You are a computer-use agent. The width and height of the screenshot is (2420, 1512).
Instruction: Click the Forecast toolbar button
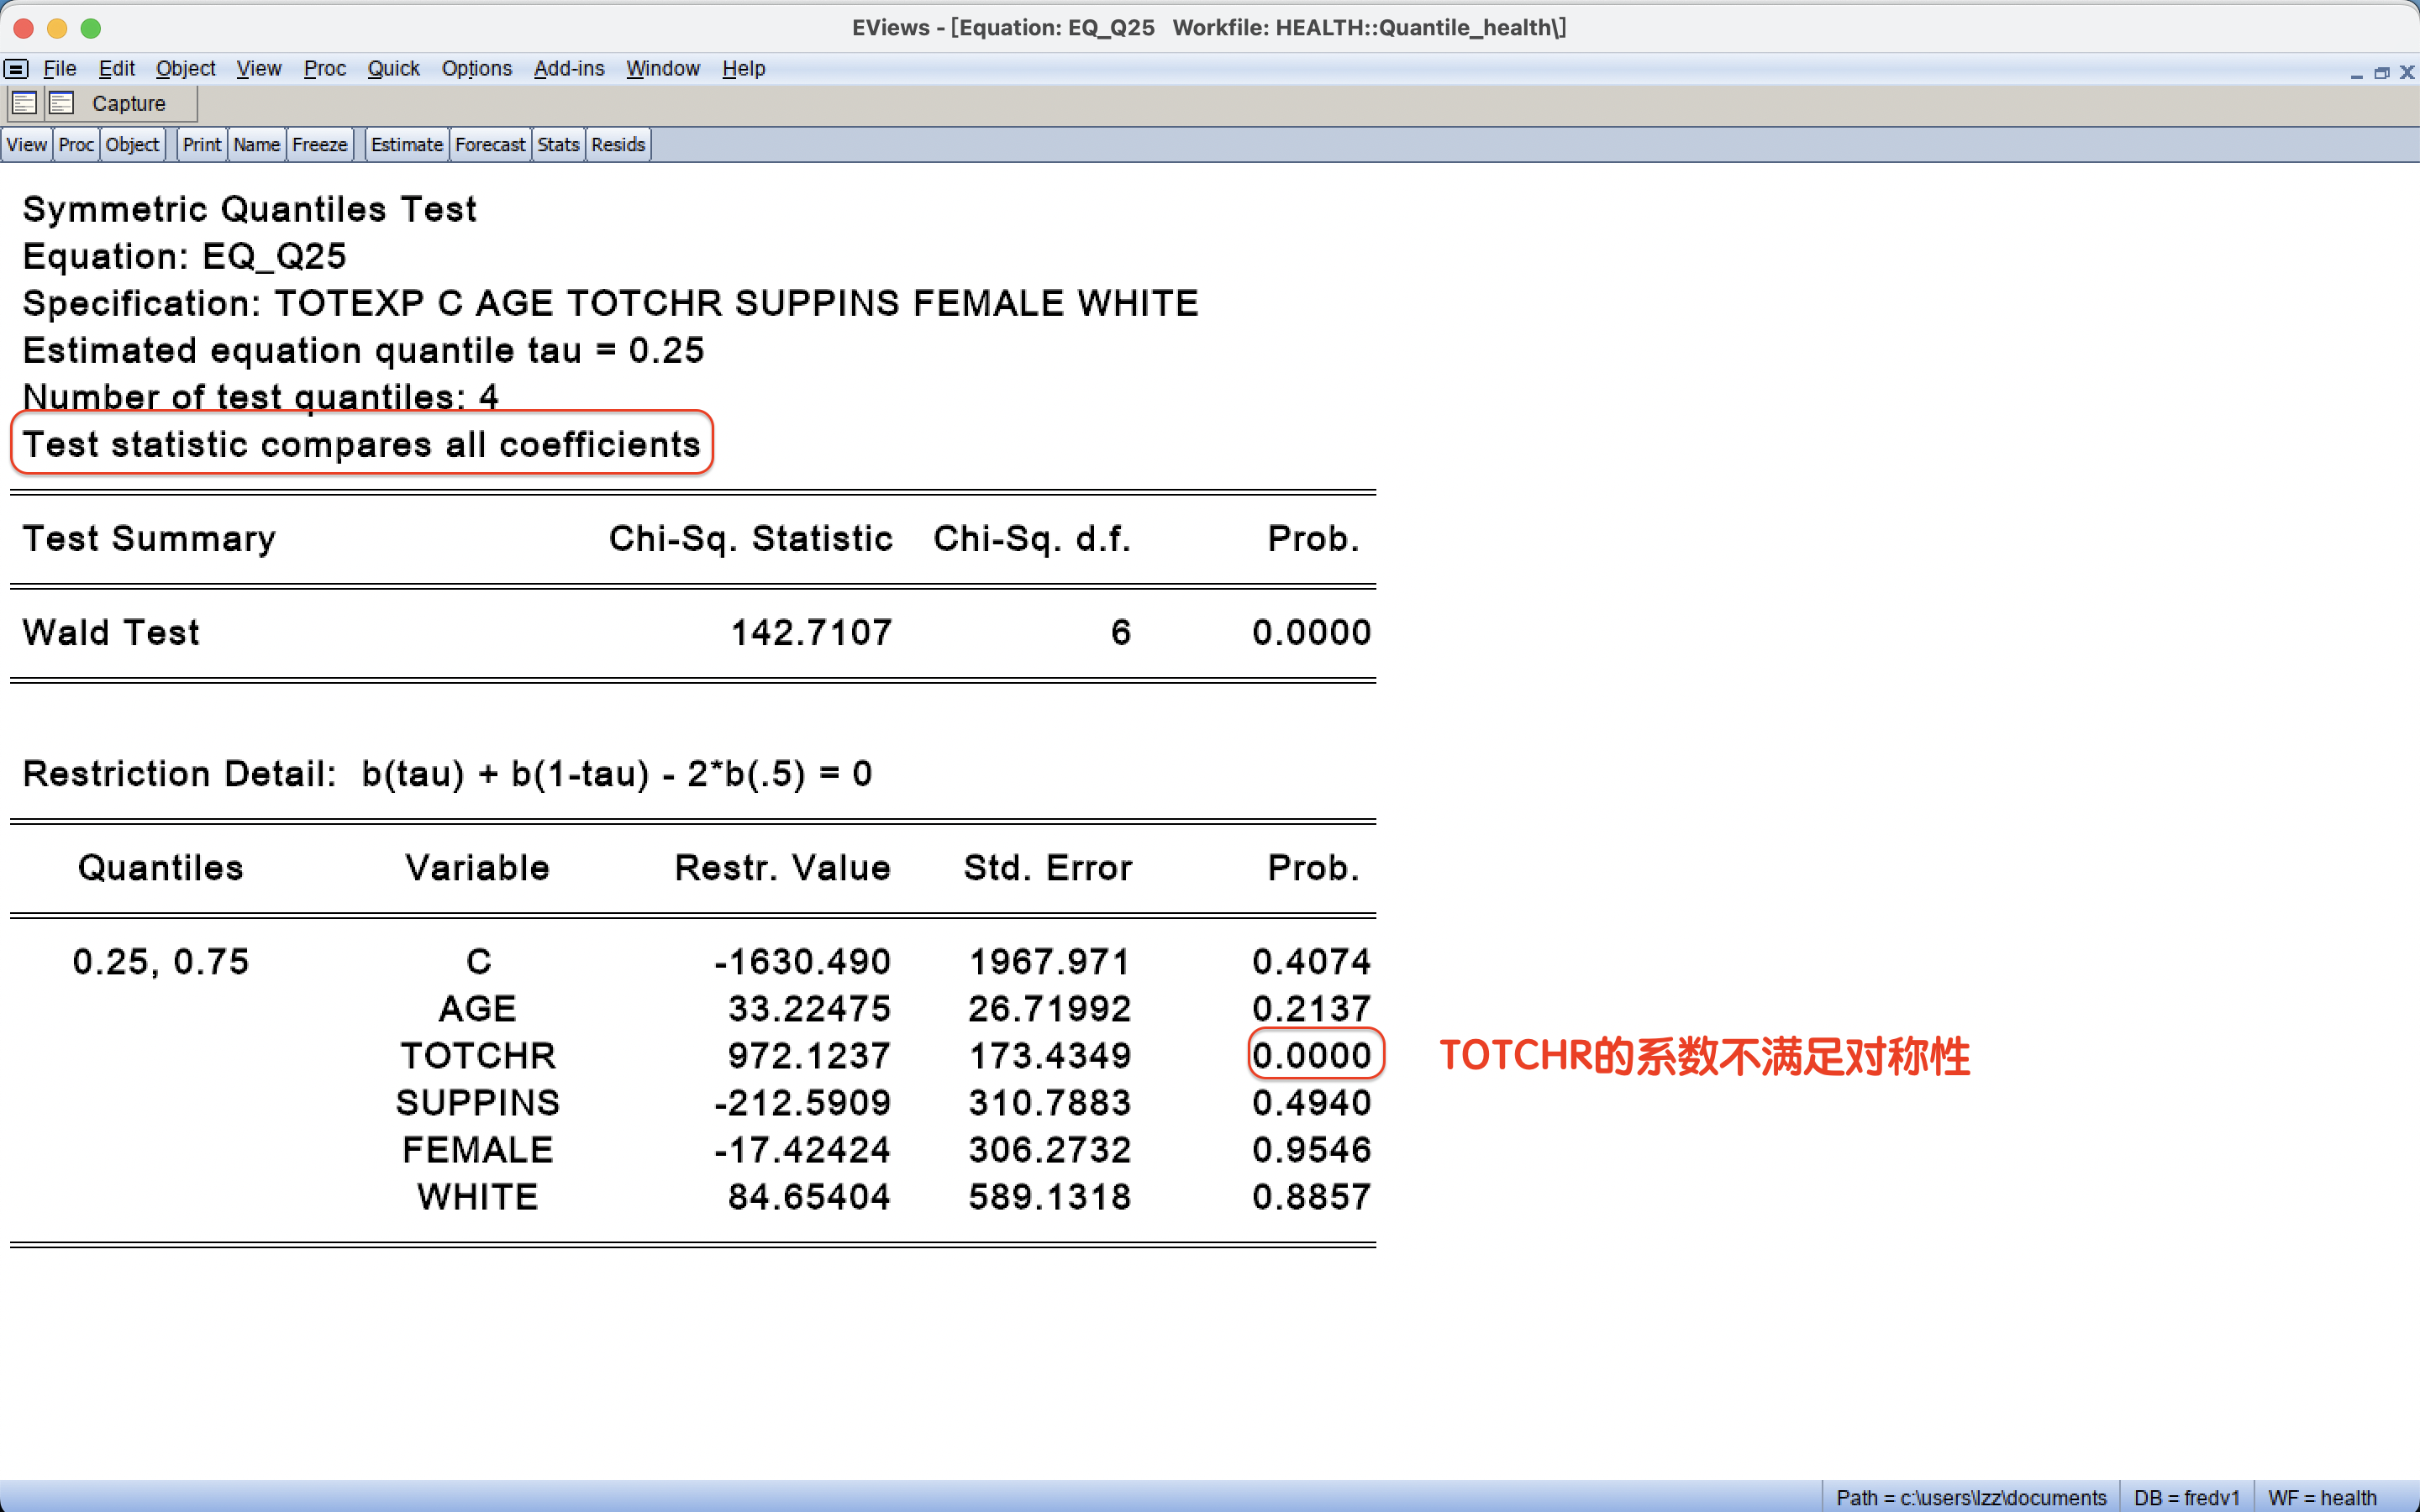pos(489,145)
